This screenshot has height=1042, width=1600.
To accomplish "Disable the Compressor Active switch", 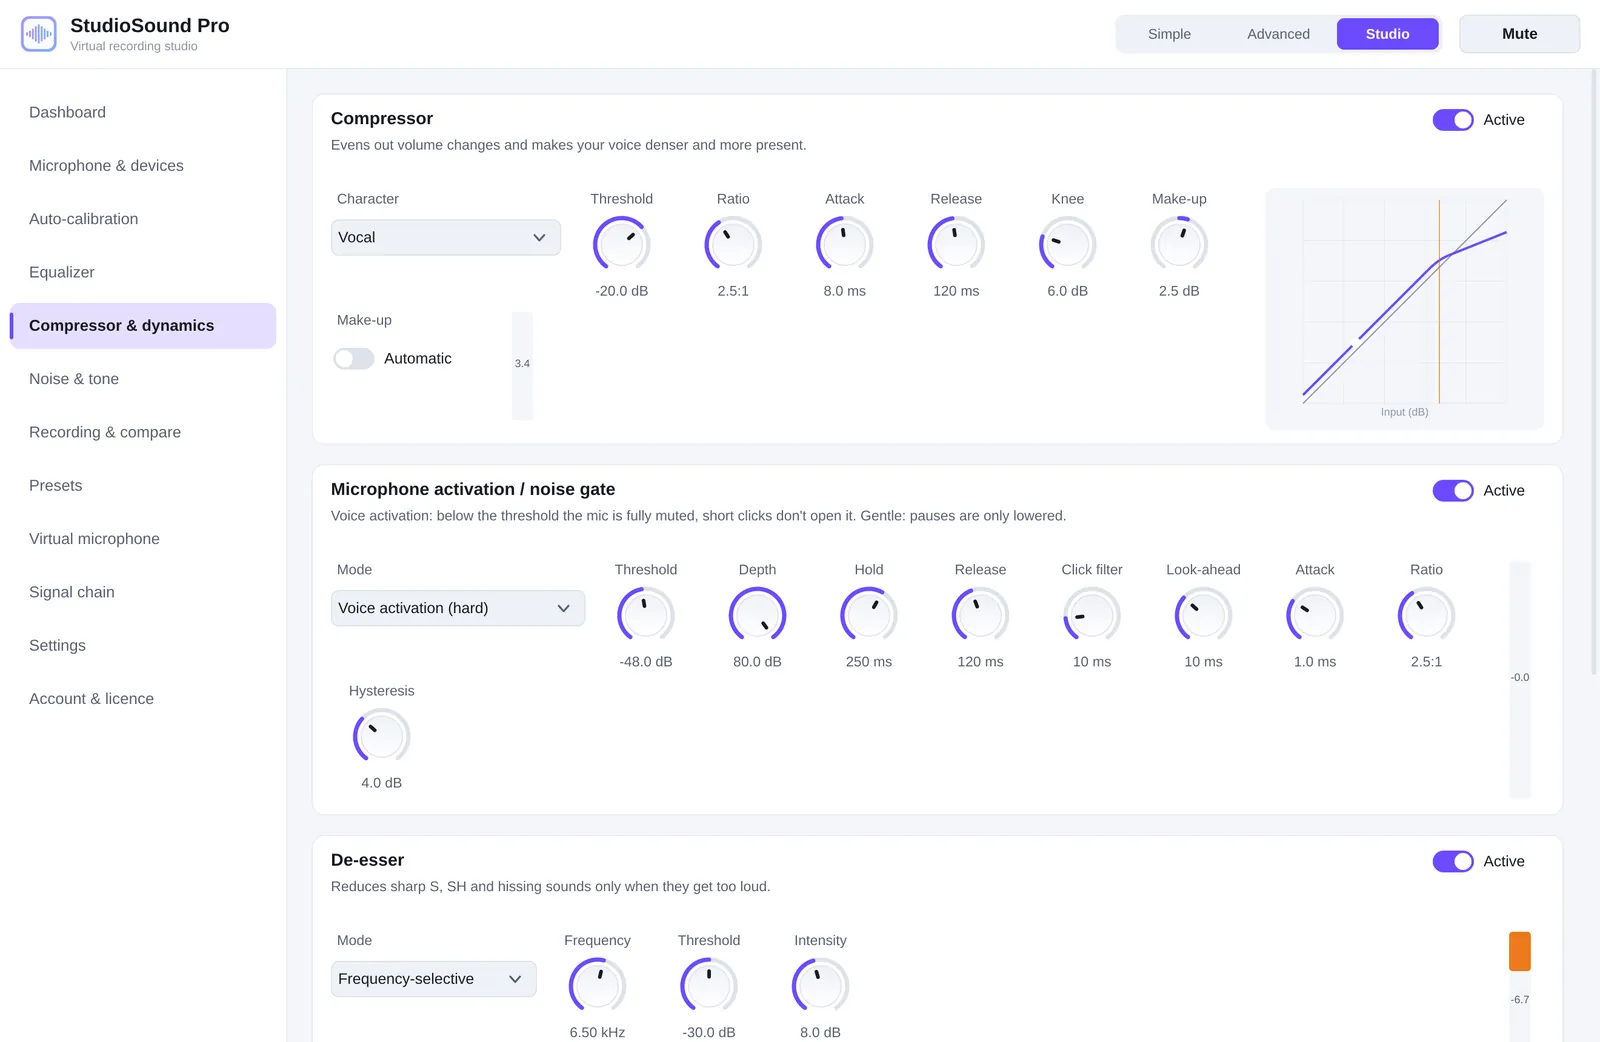I will (1453, 120).
